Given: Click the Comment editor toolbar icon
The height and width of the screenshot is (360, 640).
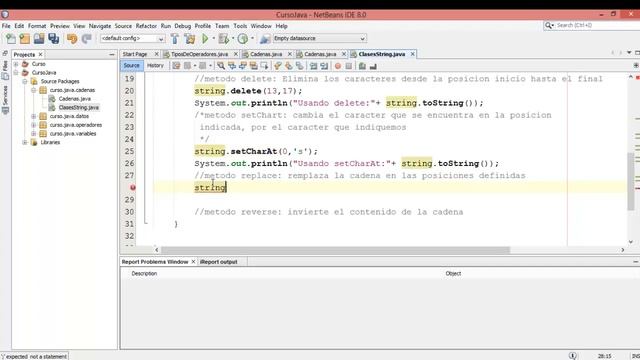Looking at the screenshot, I should coord(362,66).
